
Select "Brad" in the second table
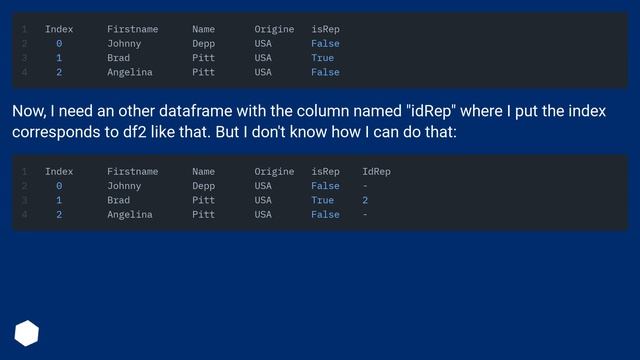(x=118, y=200)
